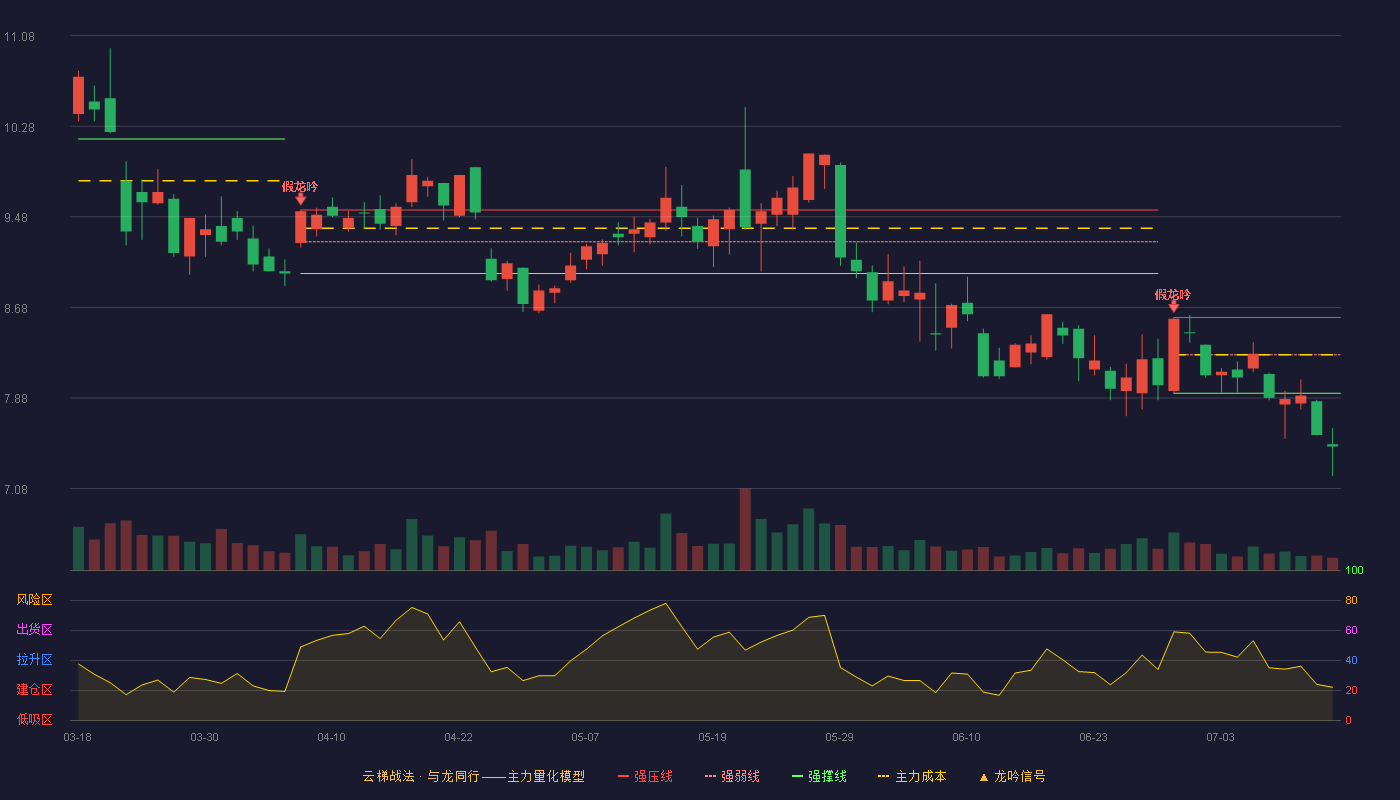Select the 出货区 zone label
Viewport: 1400px width, 800px height.
(34, 630)
